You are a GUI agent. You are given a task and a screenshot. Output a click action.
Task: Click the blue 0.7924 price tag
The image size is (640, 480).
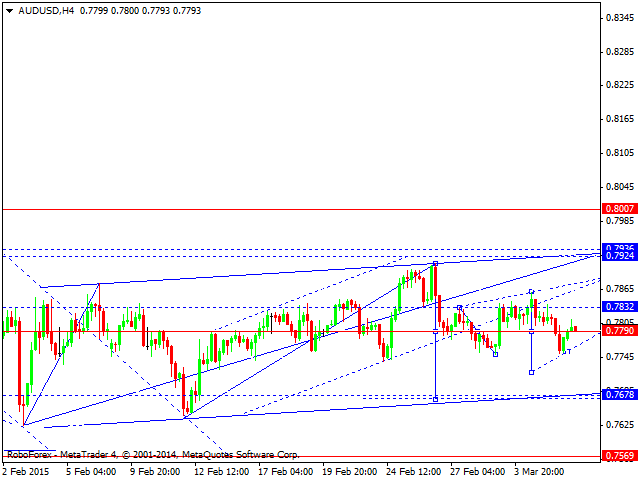(619, 257)
